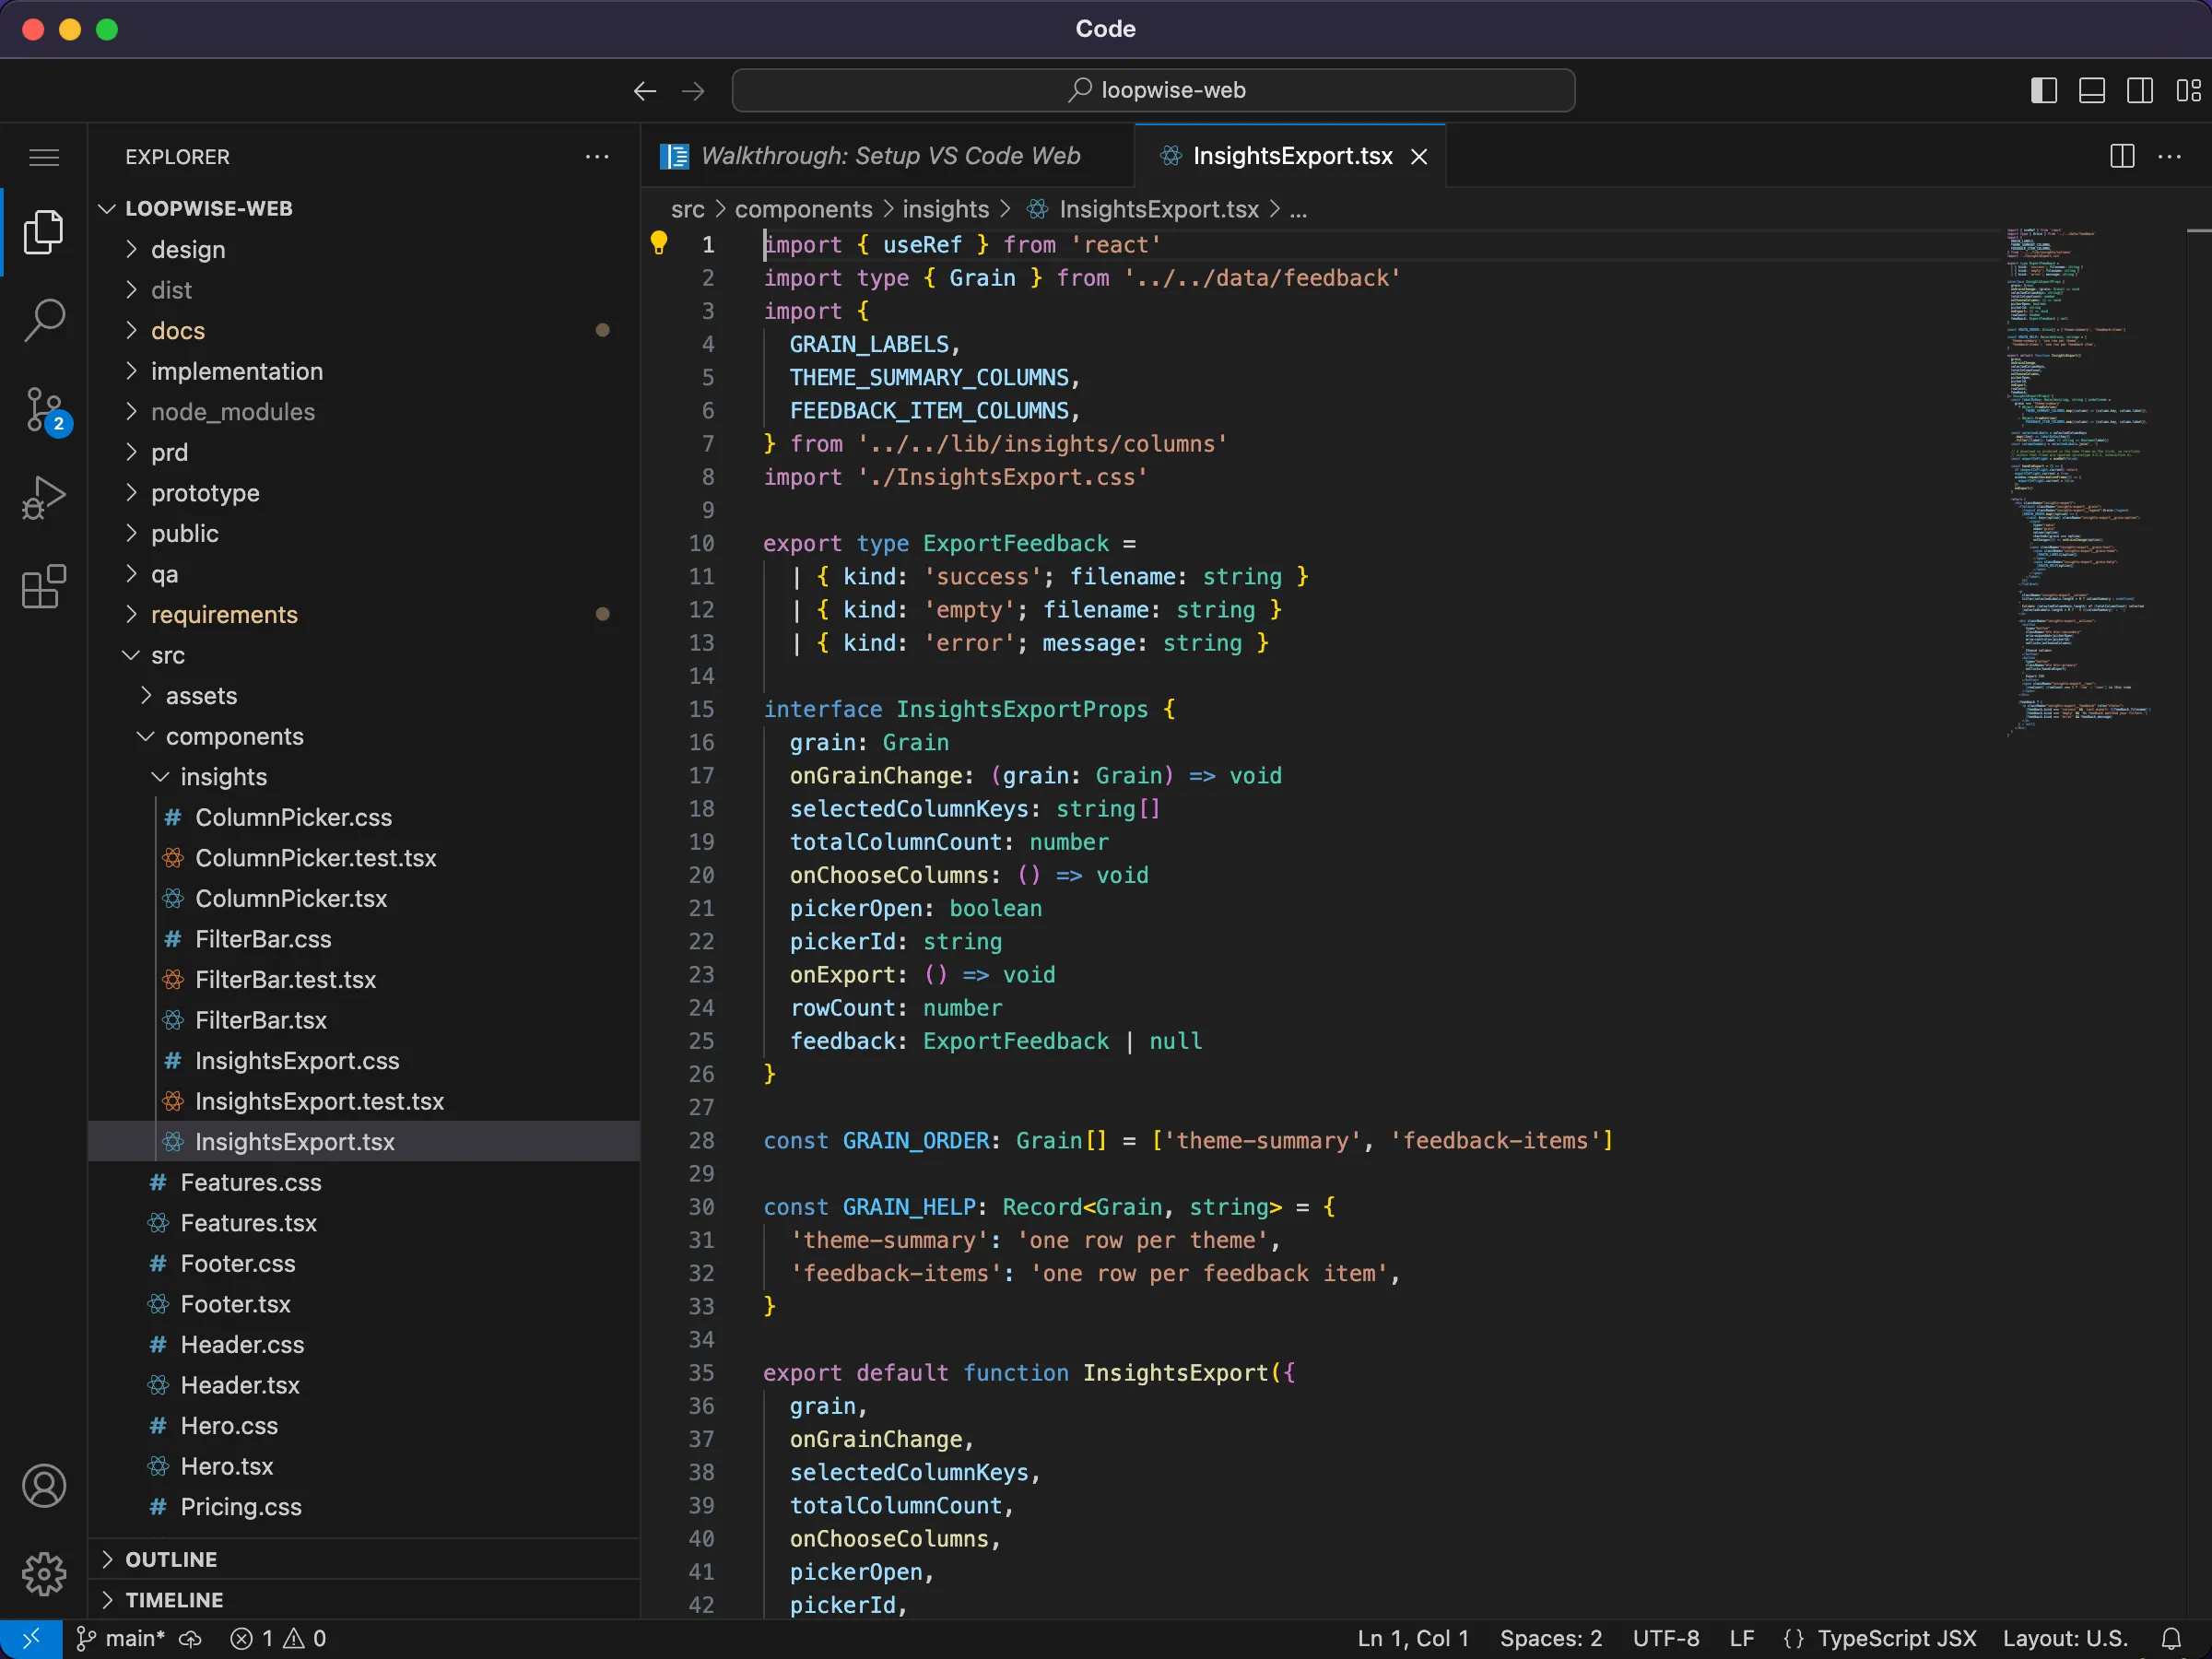Screen dimensions: 2212x1659
Task: Open the Manage gear icon
Action: [44, 1574]
